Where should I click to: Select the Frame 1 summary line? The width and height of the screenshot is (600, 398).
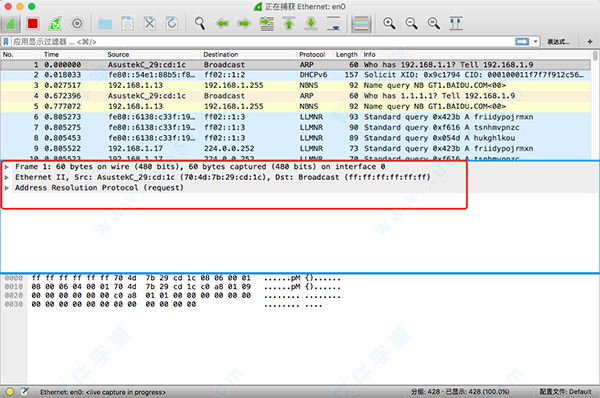200,167
